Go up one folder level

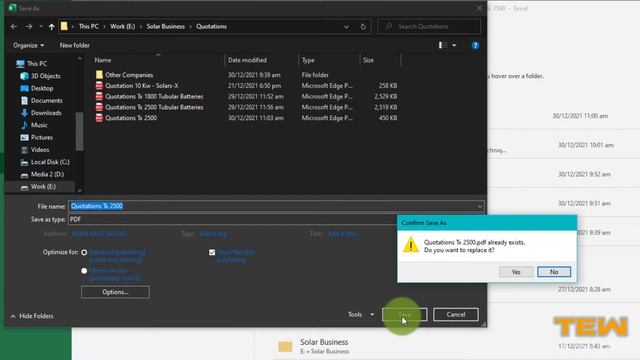[x=51, y=27]
